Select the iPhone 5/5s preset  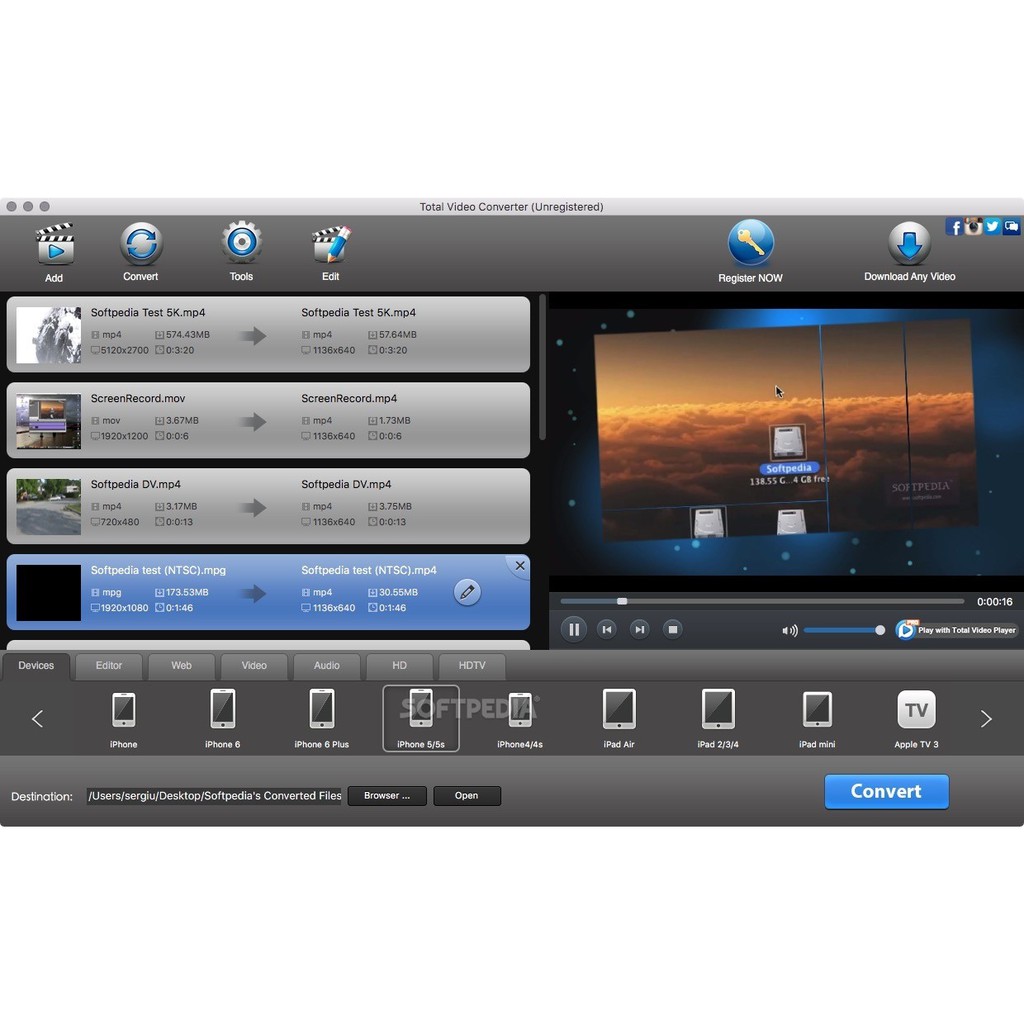click(421, 718)
